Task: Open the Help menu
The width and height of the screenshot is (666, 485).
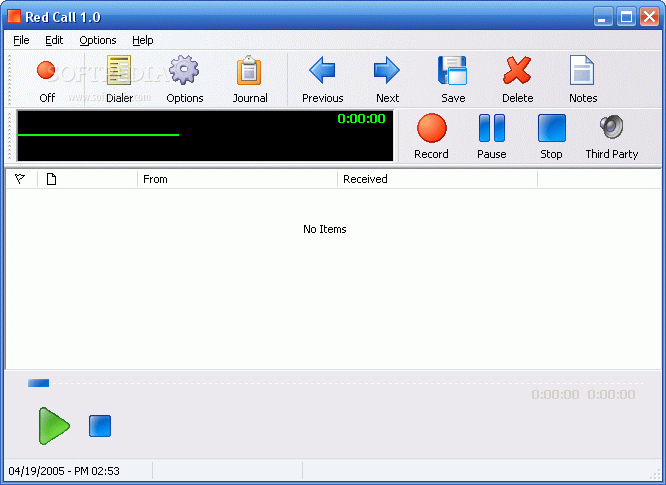Action: tap(143, 40)
